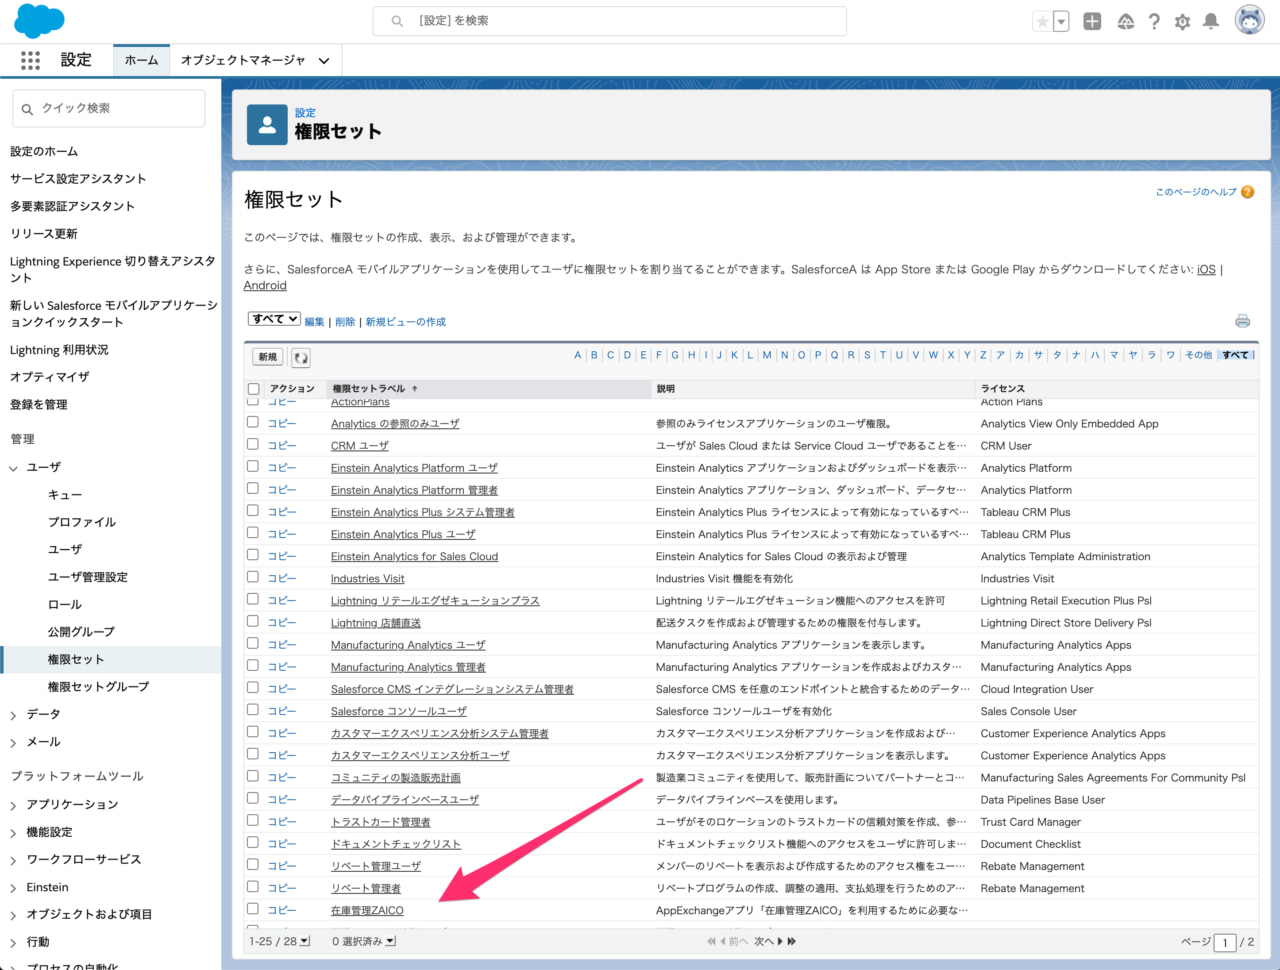Open the user profile avatar

[1250, 20]
